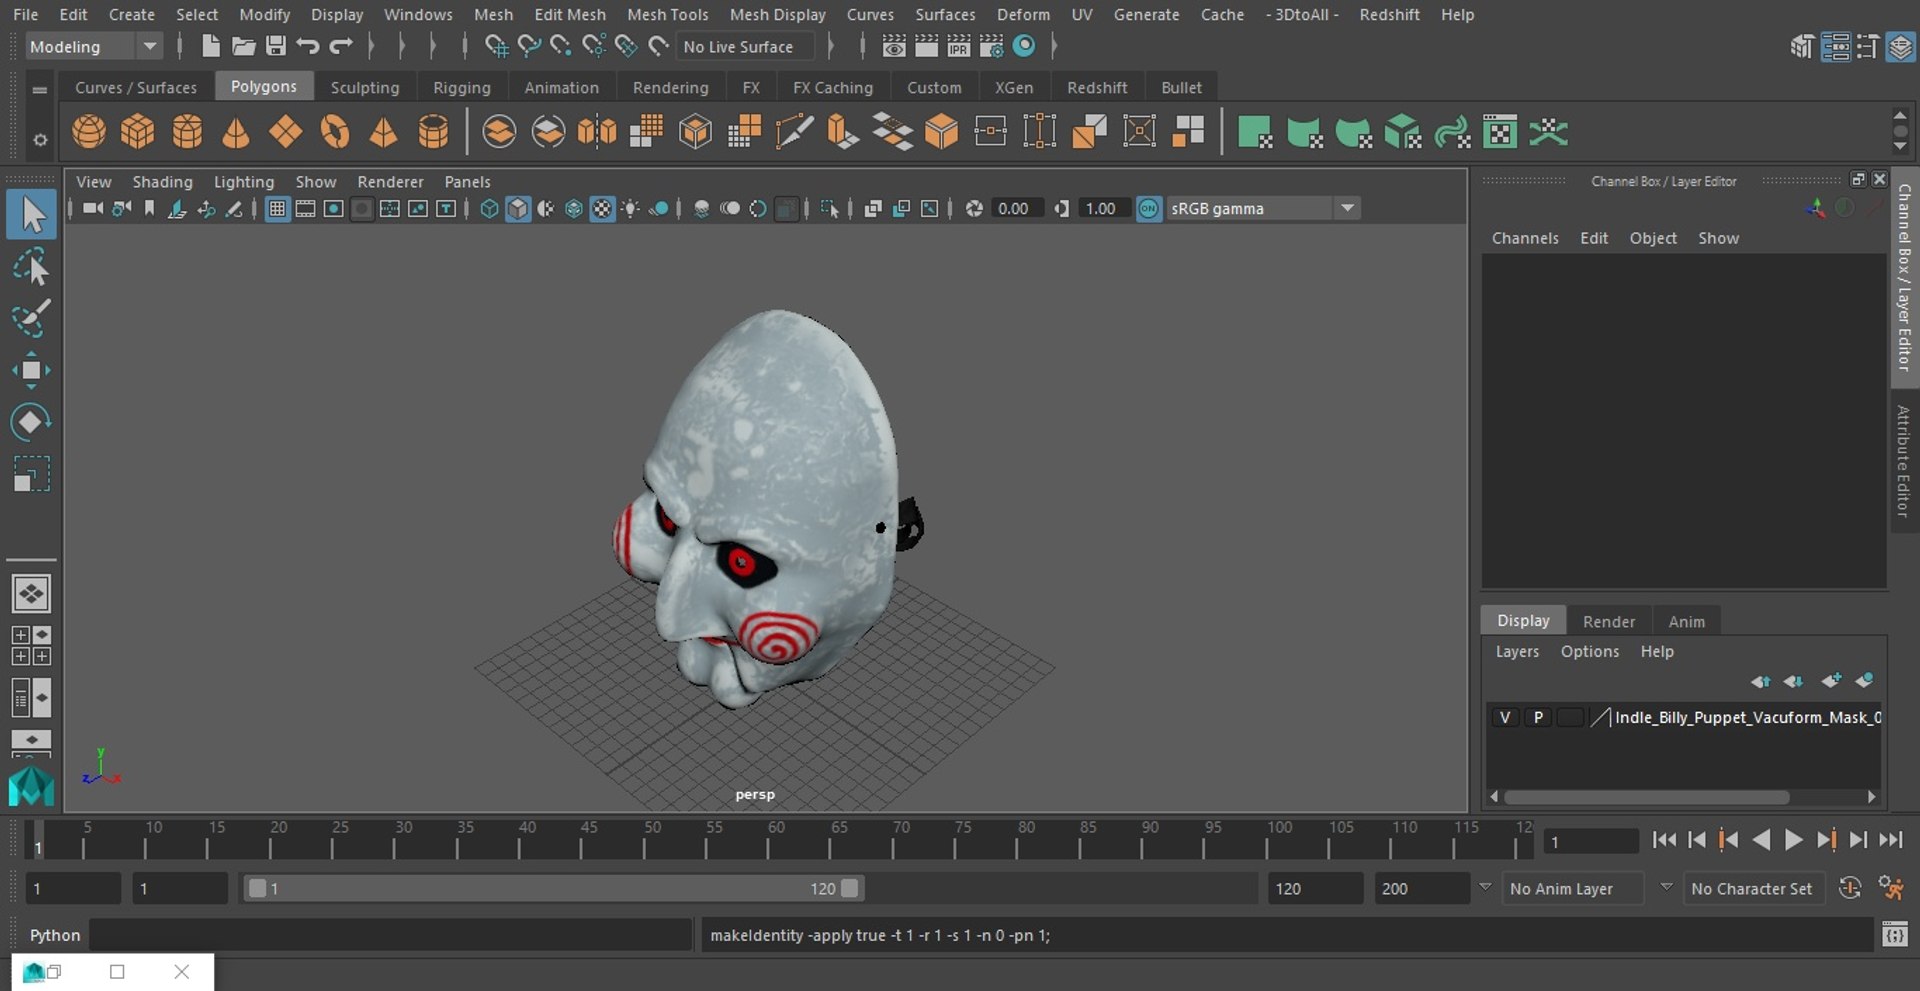Select the Rotate tool in toolbox
The image size is (1920, 991).
pos(31,422)
